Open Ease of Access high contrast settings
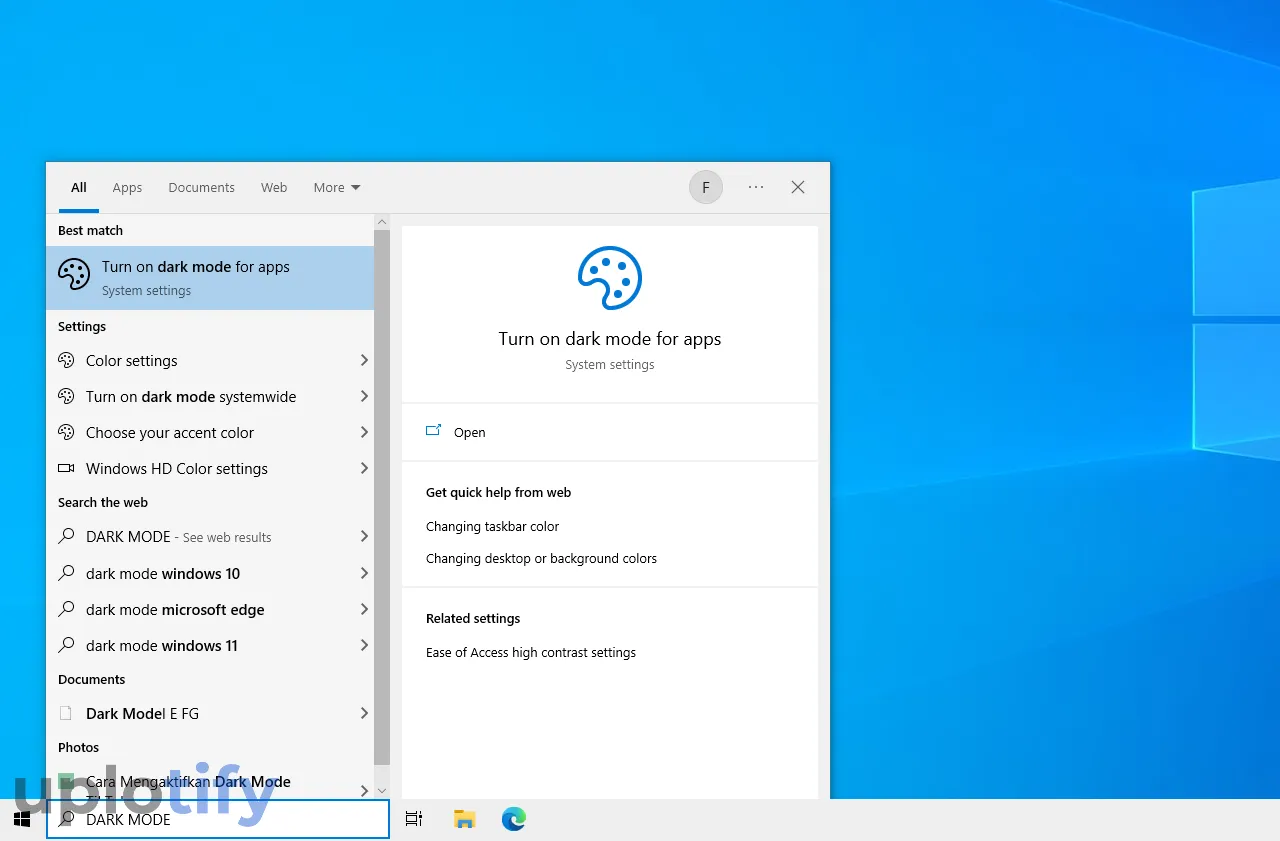The height and width of the screenshot is (841, 1280). pyautogui.click(x=530, y=652)
